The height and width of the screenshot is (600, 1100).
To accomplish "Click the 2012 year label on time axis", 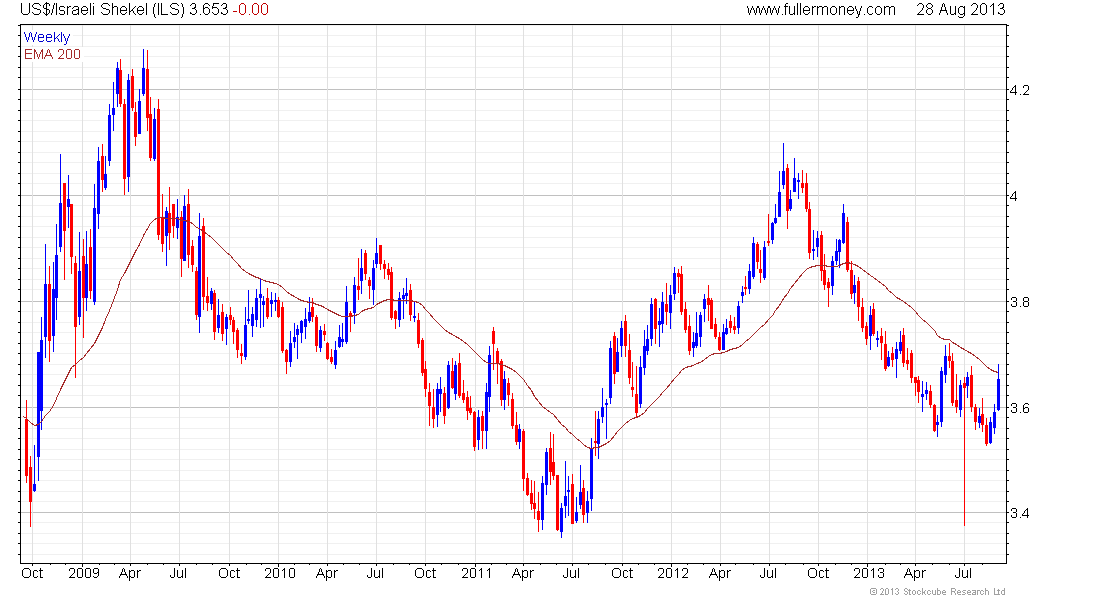I will pos(673,573).
